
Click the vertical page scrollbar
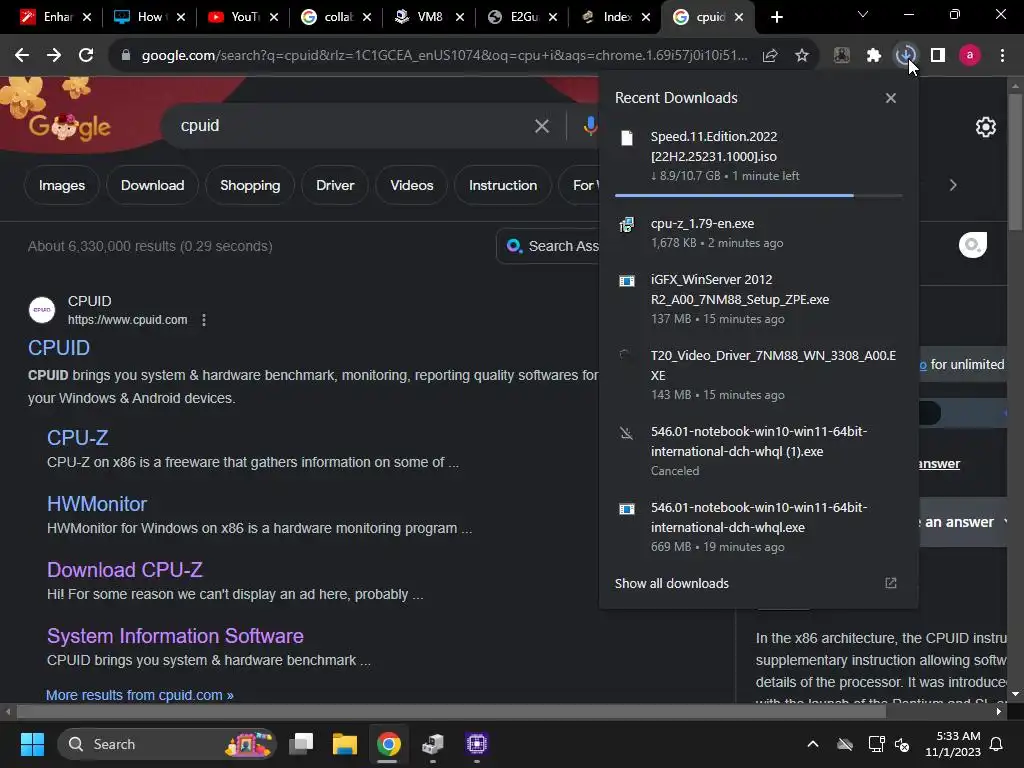pyautogui.click(x=1015, y=162)
